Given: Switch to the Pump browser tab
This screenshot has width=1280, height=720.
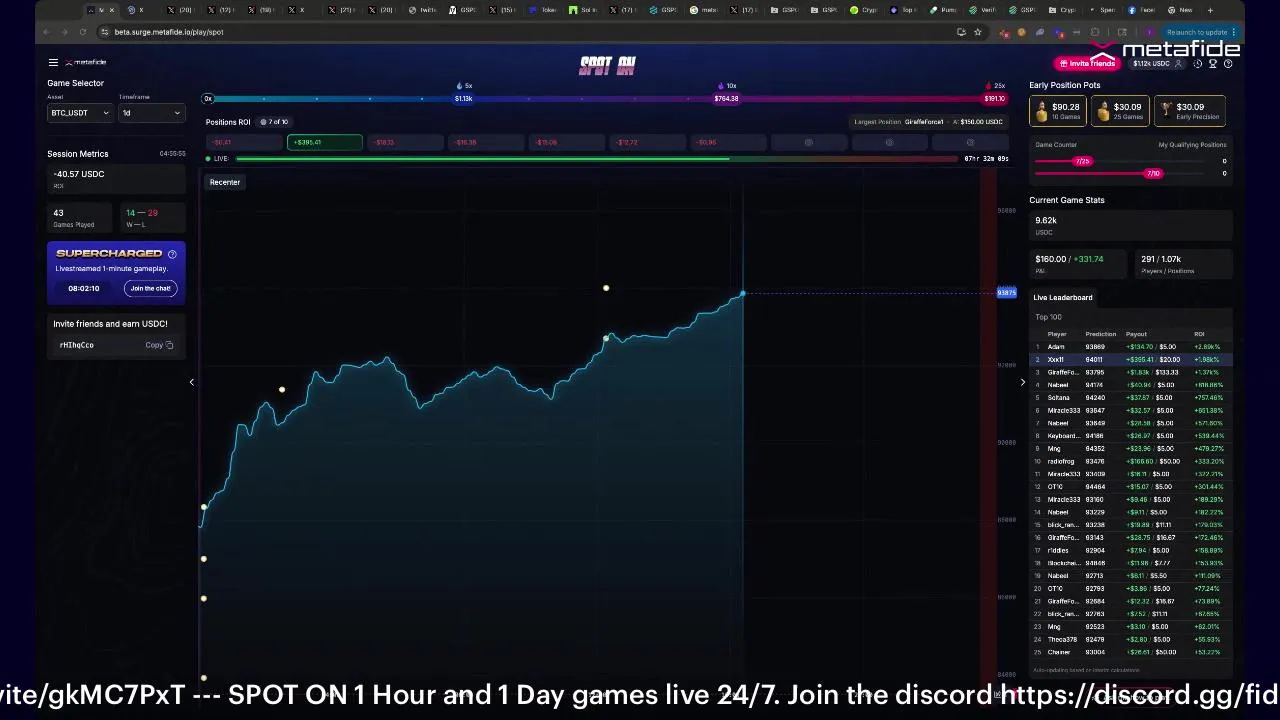Looking at the screenshot, I should (943, 10).
